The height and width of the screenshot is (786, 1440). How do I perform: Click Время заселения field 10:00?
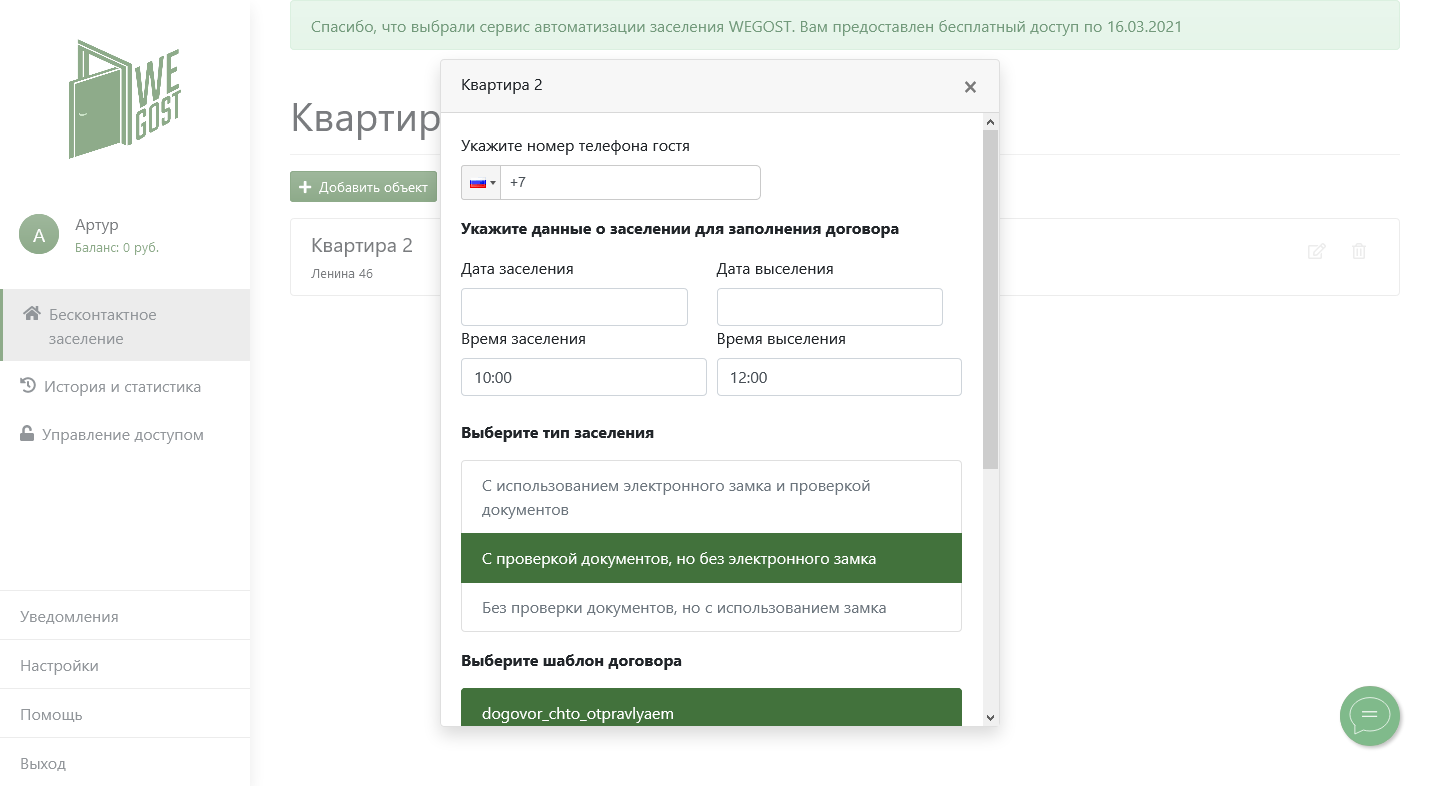[584, 377]
